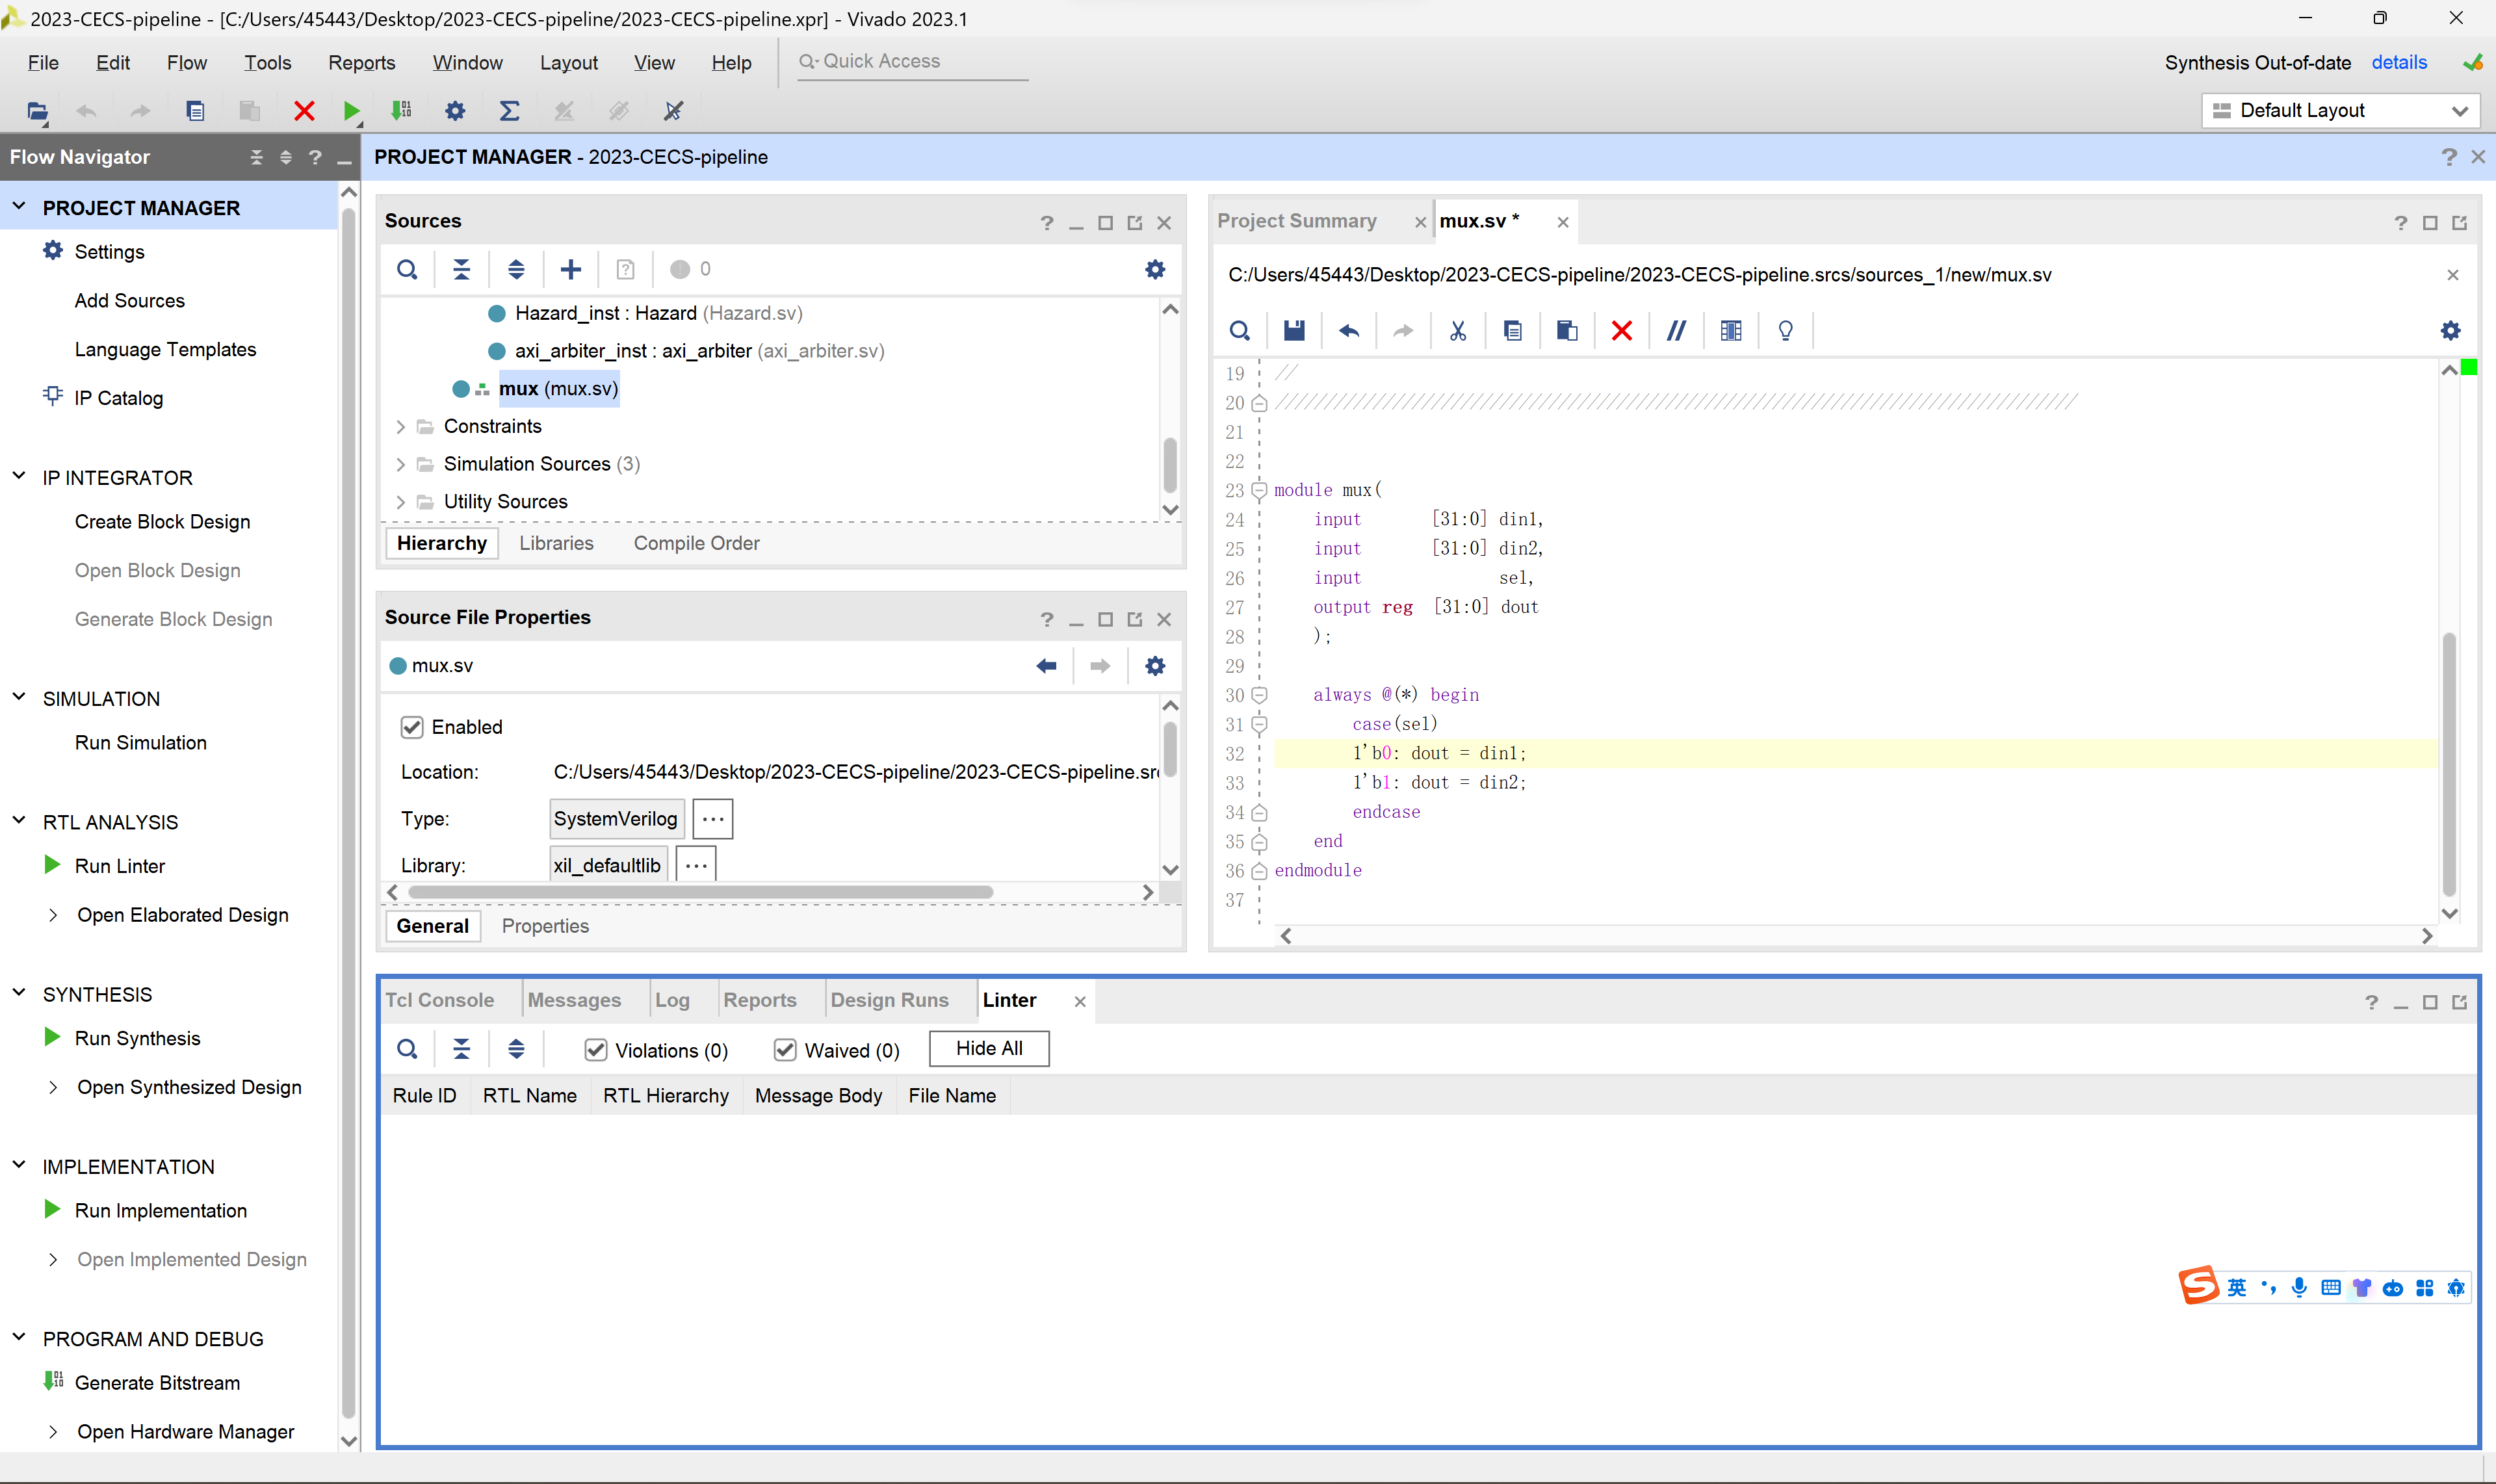Image resolution: width=2496 pixels, height=1484 pixels.
Task: Toggle line comments with the // icon
Action: (1676, 331)
